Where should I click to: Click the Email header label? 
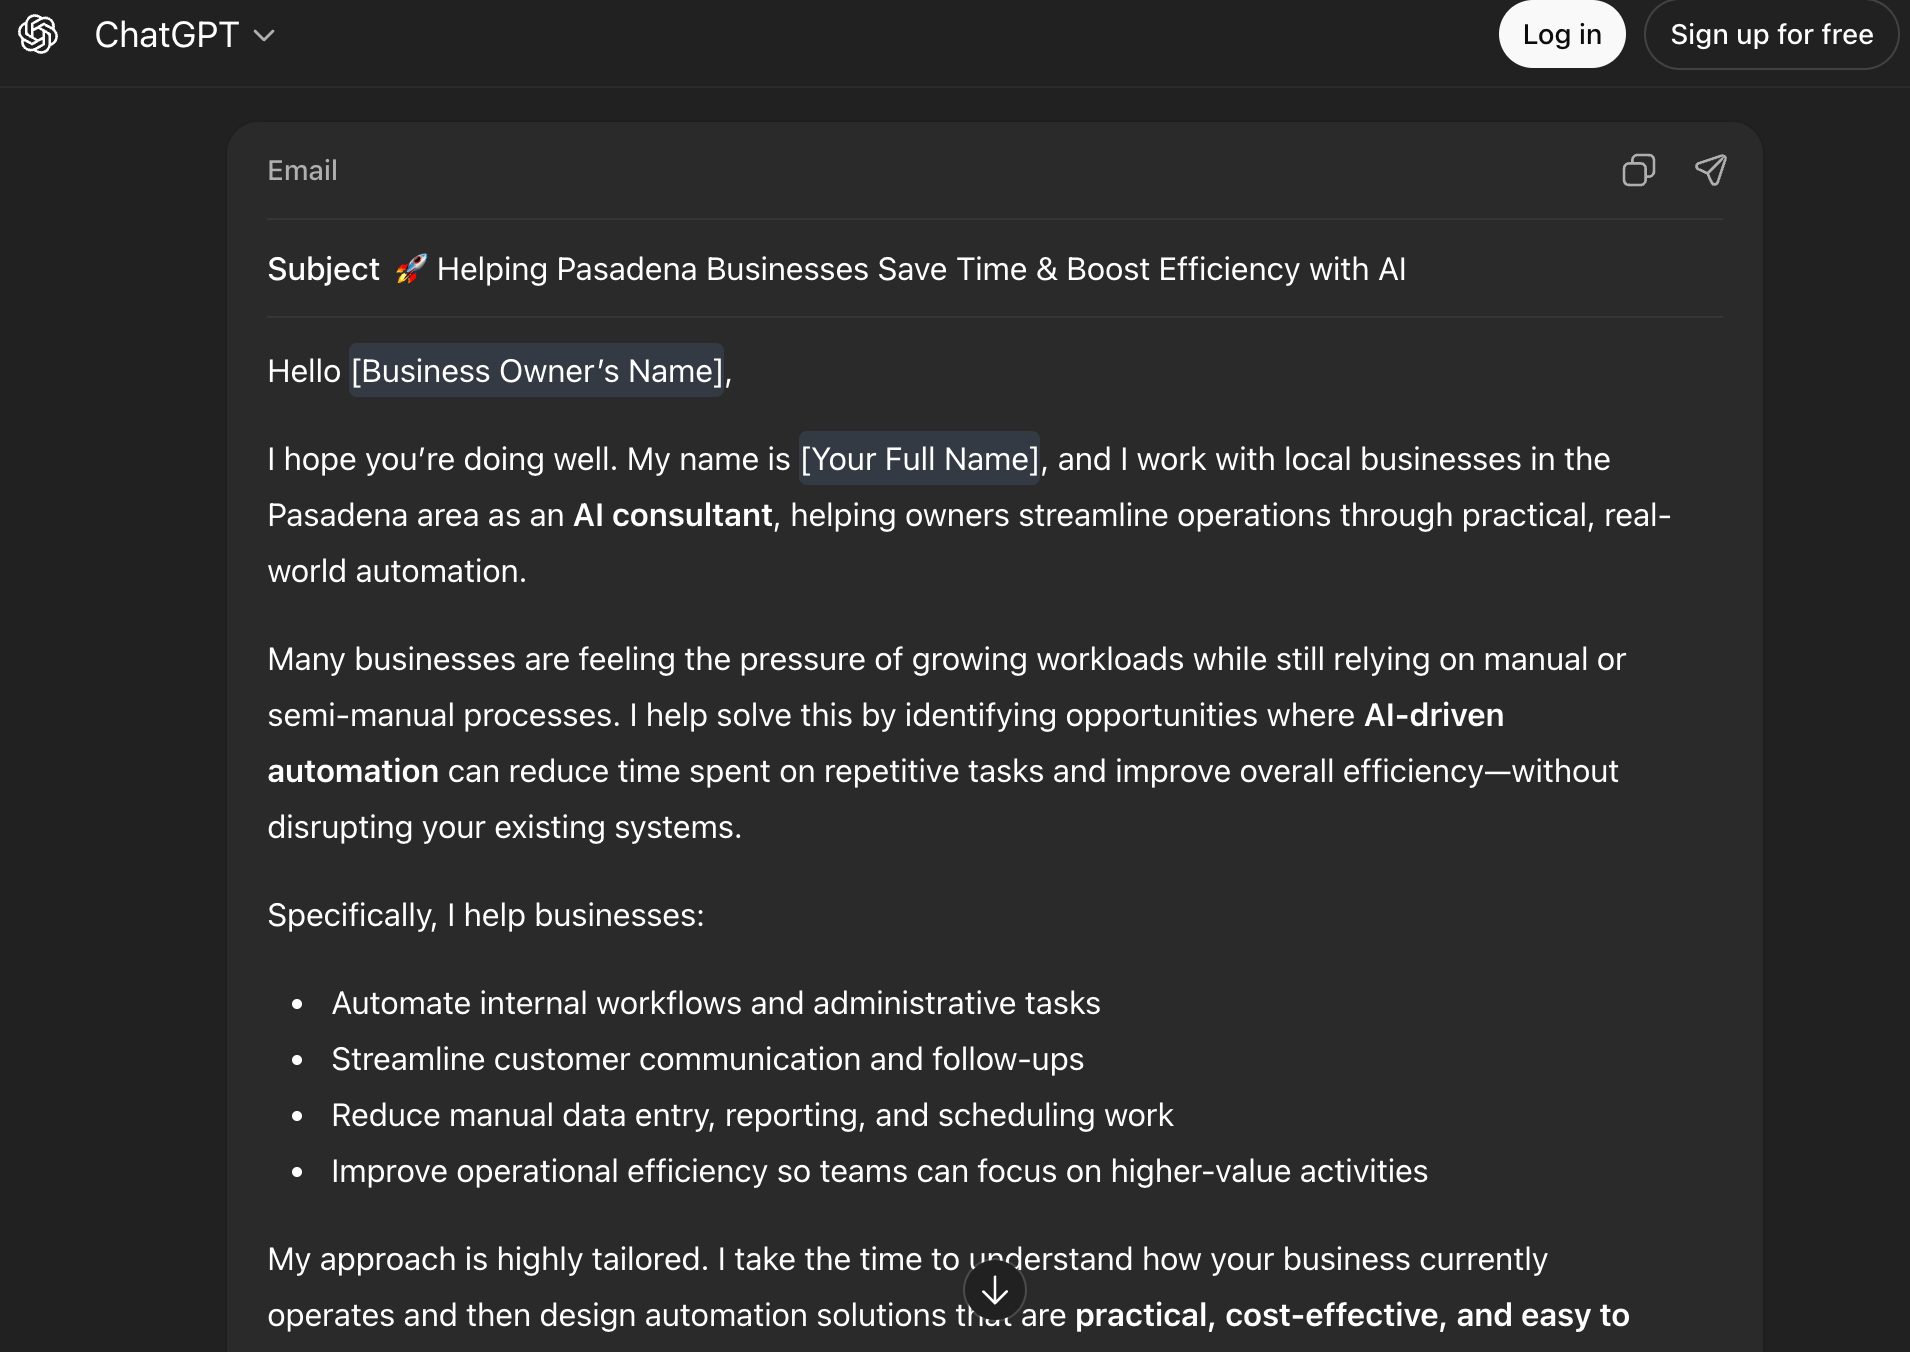click(302, 171)
